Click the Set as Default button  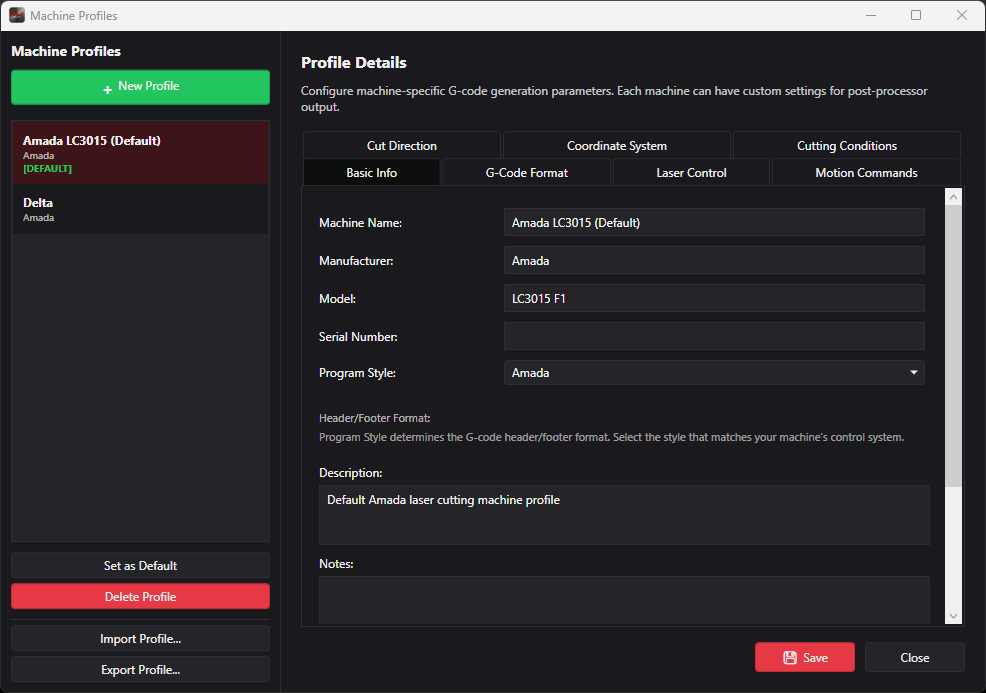tap(140, 565)
